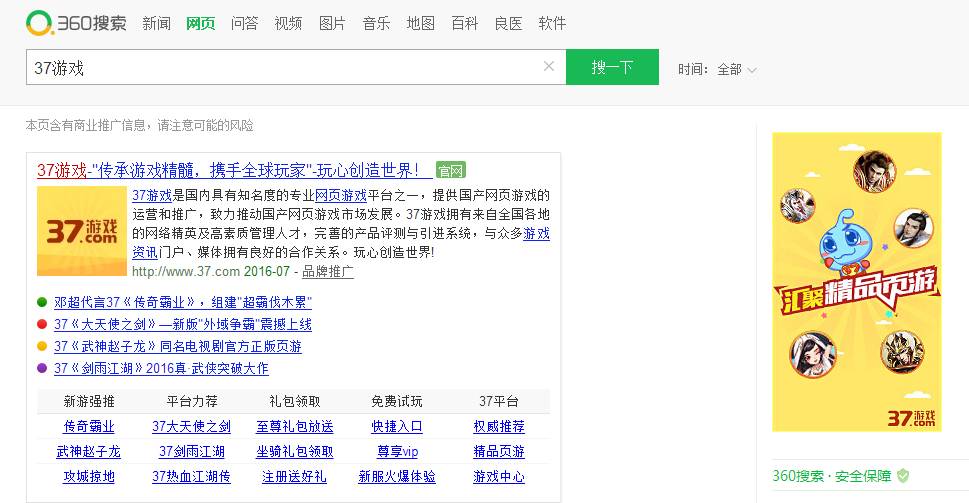Go to the 软件 tab

552,23
